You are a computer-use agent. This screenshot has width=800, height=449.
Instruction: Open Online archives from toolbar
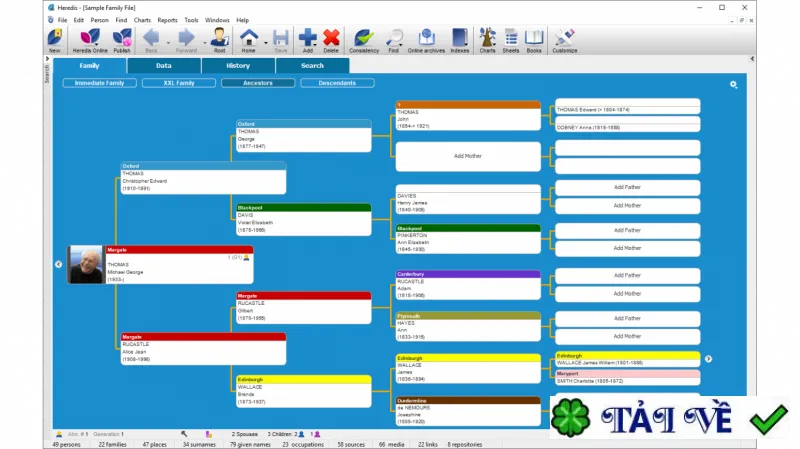(x=427, y=41)
